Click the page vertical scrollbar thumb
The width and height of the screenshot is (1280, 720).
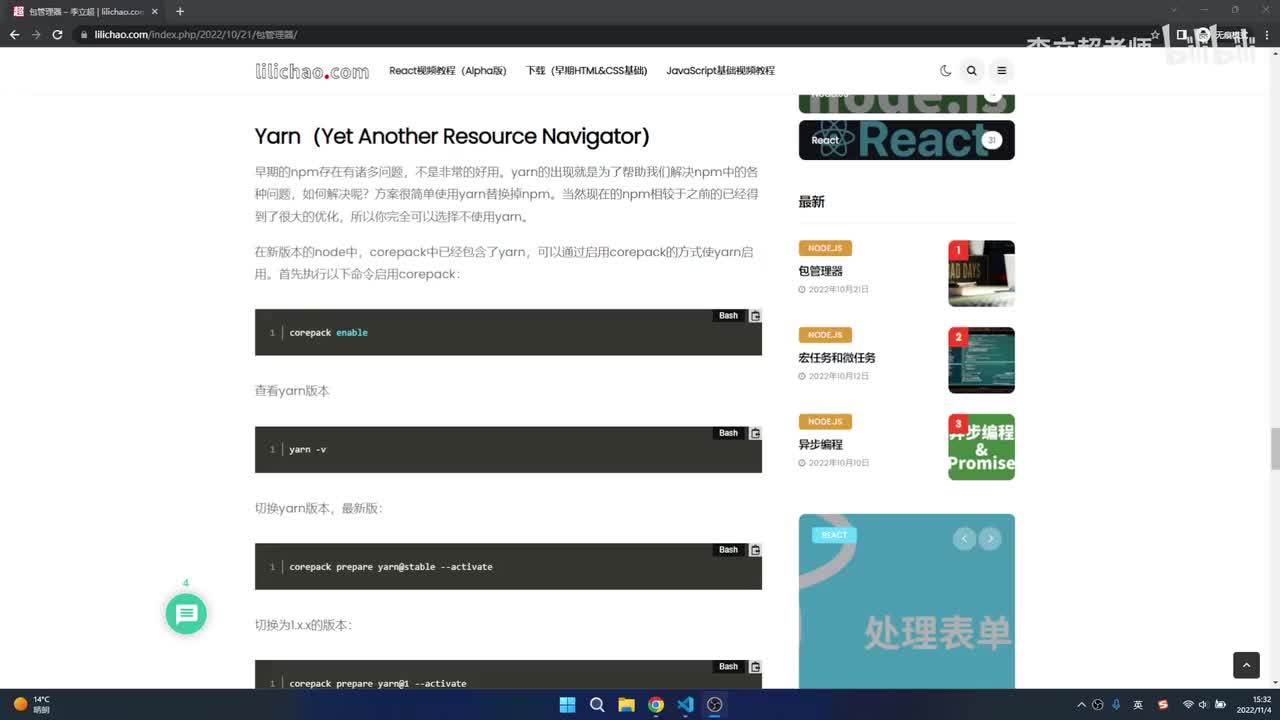click(1274, 448)
